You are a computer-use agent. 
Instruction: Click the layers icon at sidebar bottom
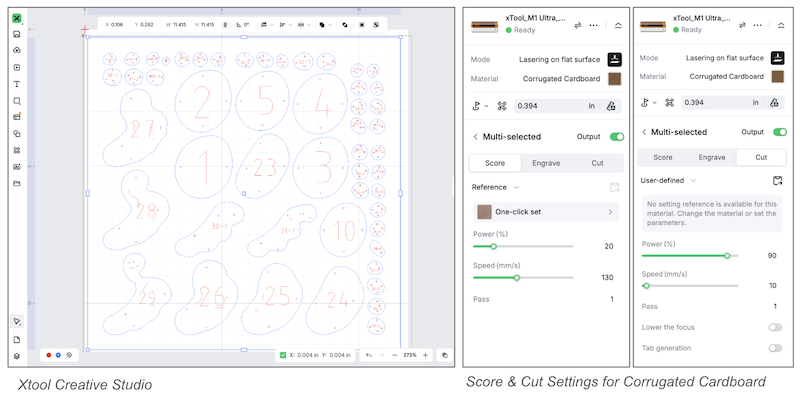coord(17,355)
